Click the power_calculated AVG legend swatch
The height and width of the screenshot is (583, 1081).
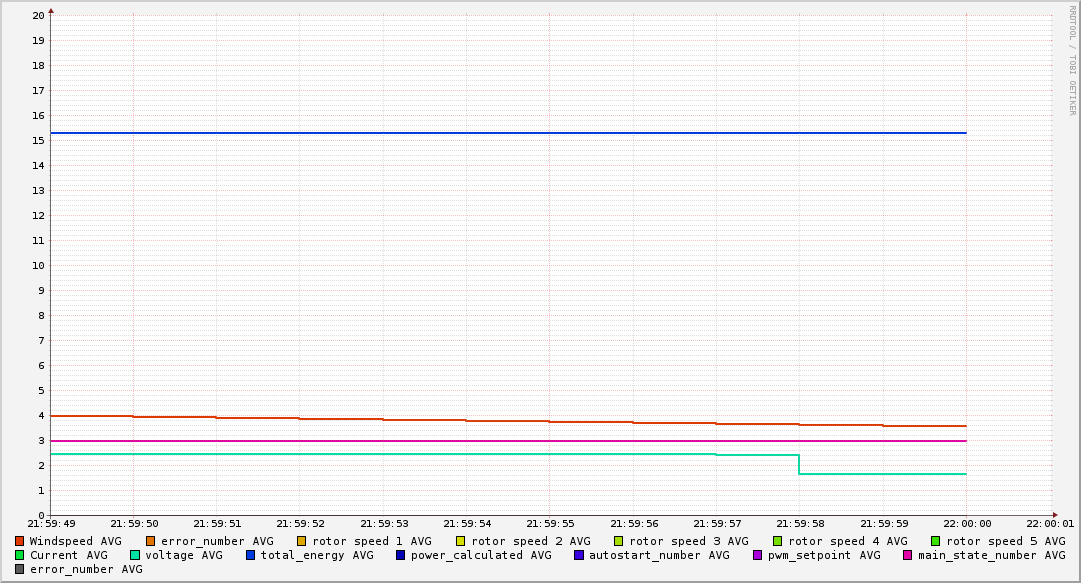(401, 555)
